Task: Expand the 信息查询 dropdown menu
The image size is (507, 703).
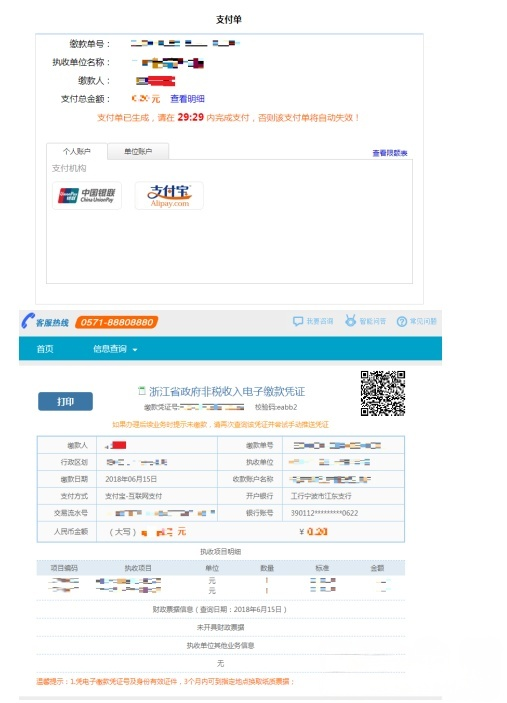Action: [115, 349]
